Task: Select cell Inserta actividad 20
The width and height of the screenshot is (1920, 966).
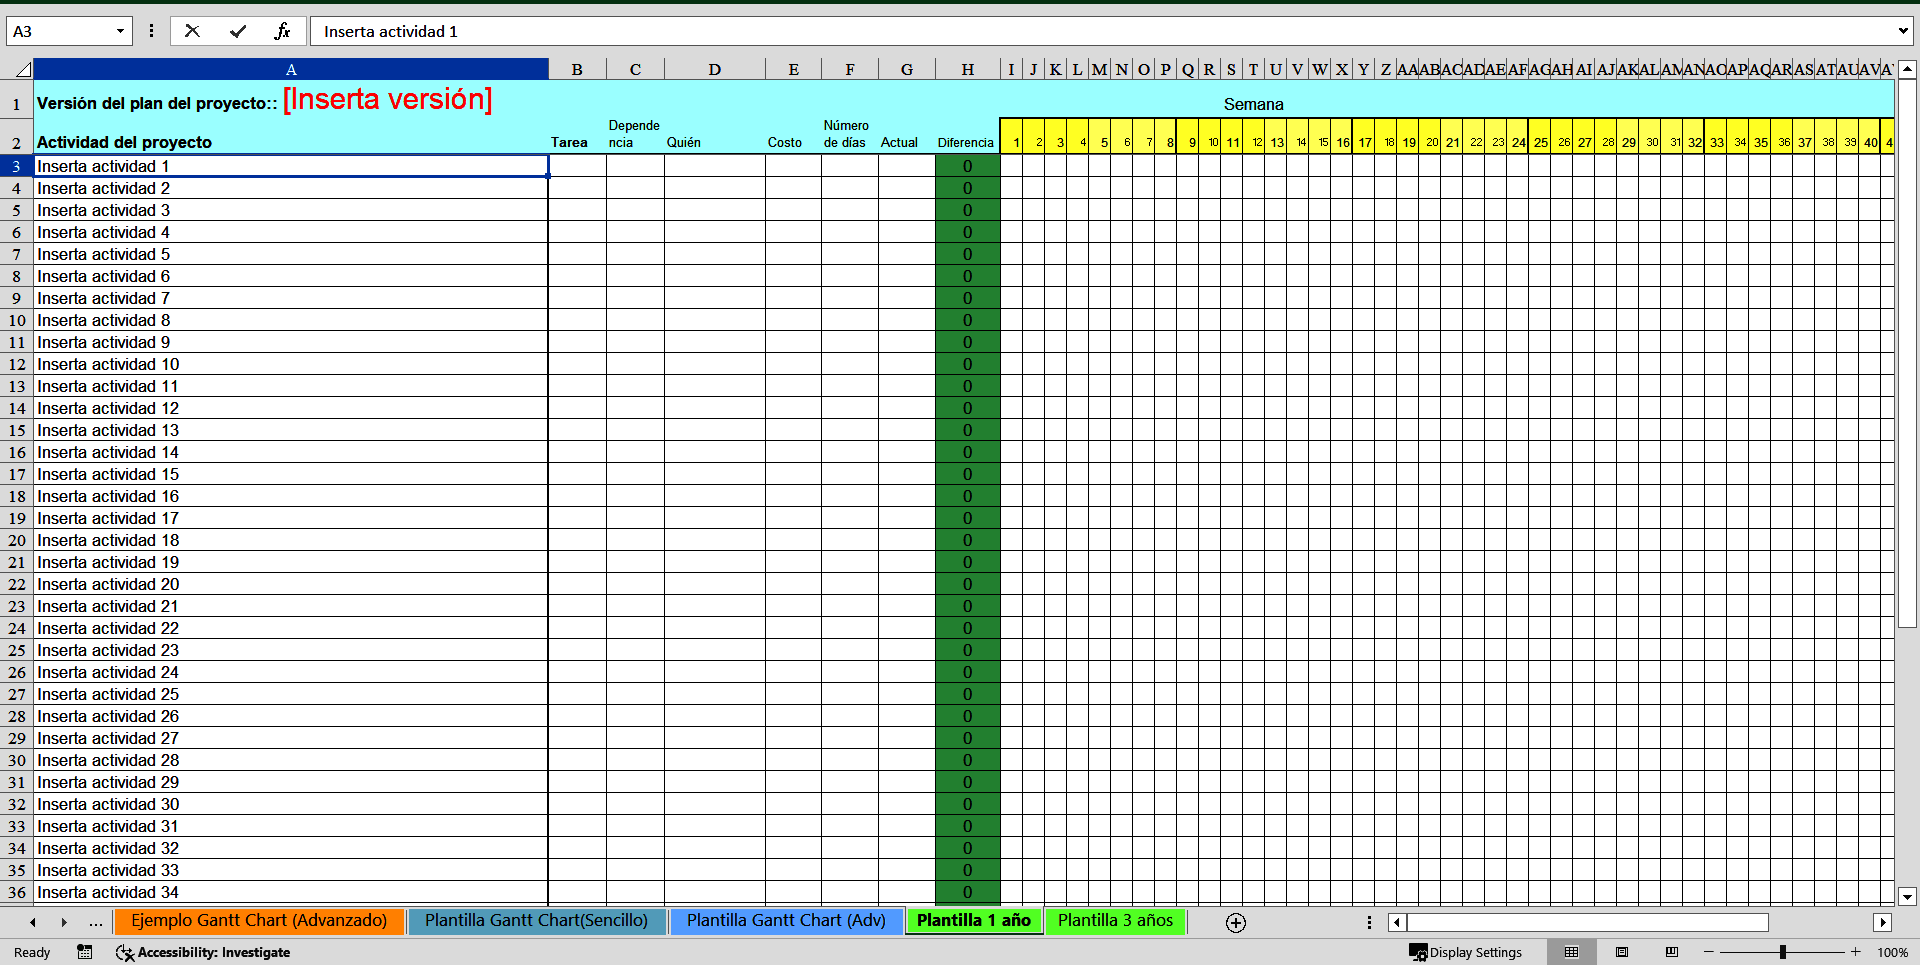Action: [291, 585]
